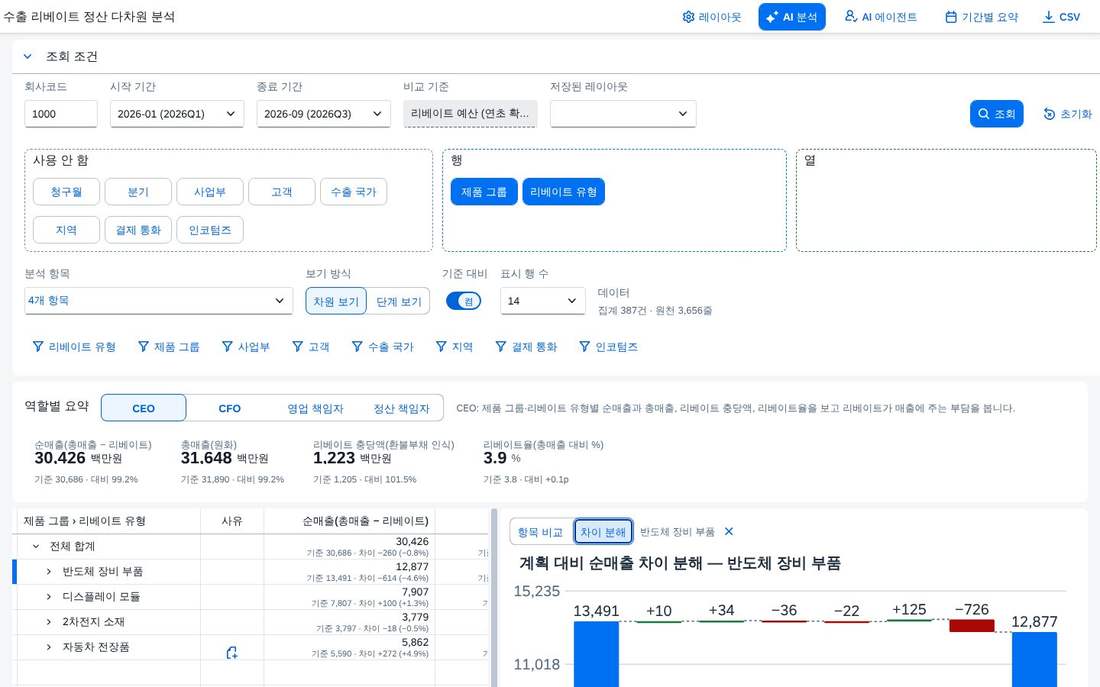The height and width of the screenshot is (687, 1100).
Task: Reset filters with 초기화
Action: (1068, 114)
